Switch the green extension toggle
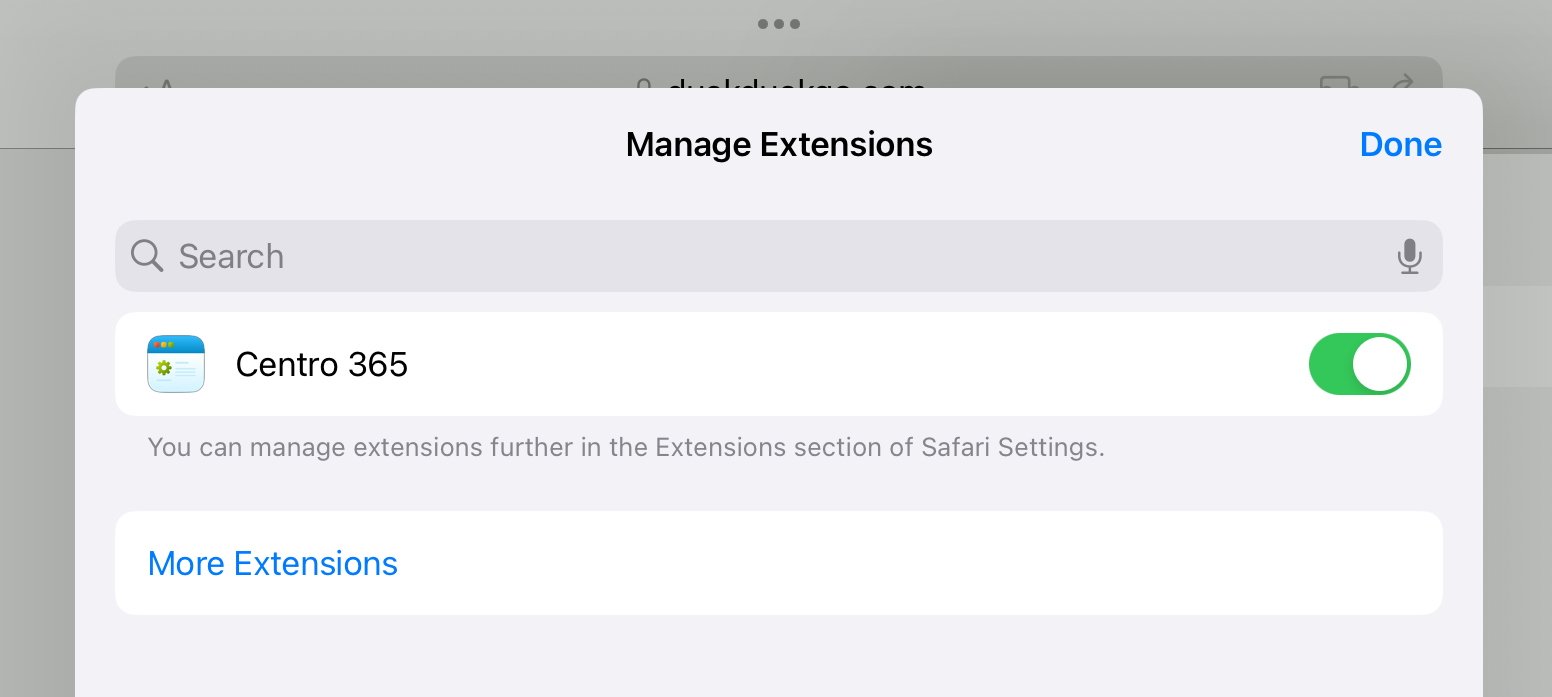Viewport: 1552px width, 697px height. point(1359,363)
